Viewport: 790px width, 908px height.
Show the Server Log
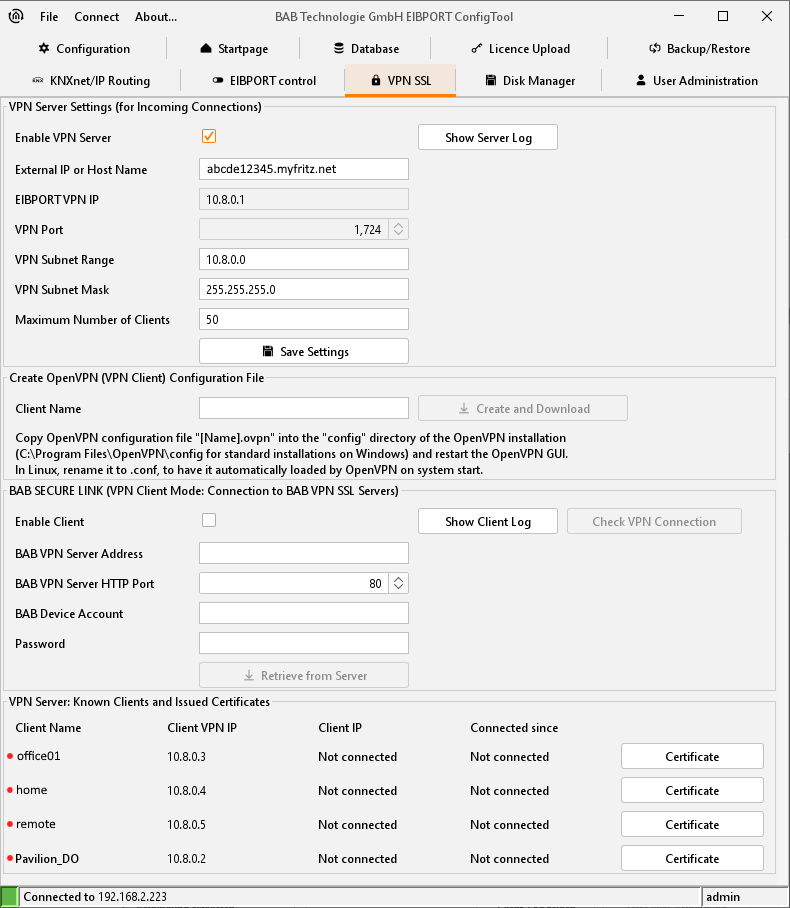[x=487, y=137]
